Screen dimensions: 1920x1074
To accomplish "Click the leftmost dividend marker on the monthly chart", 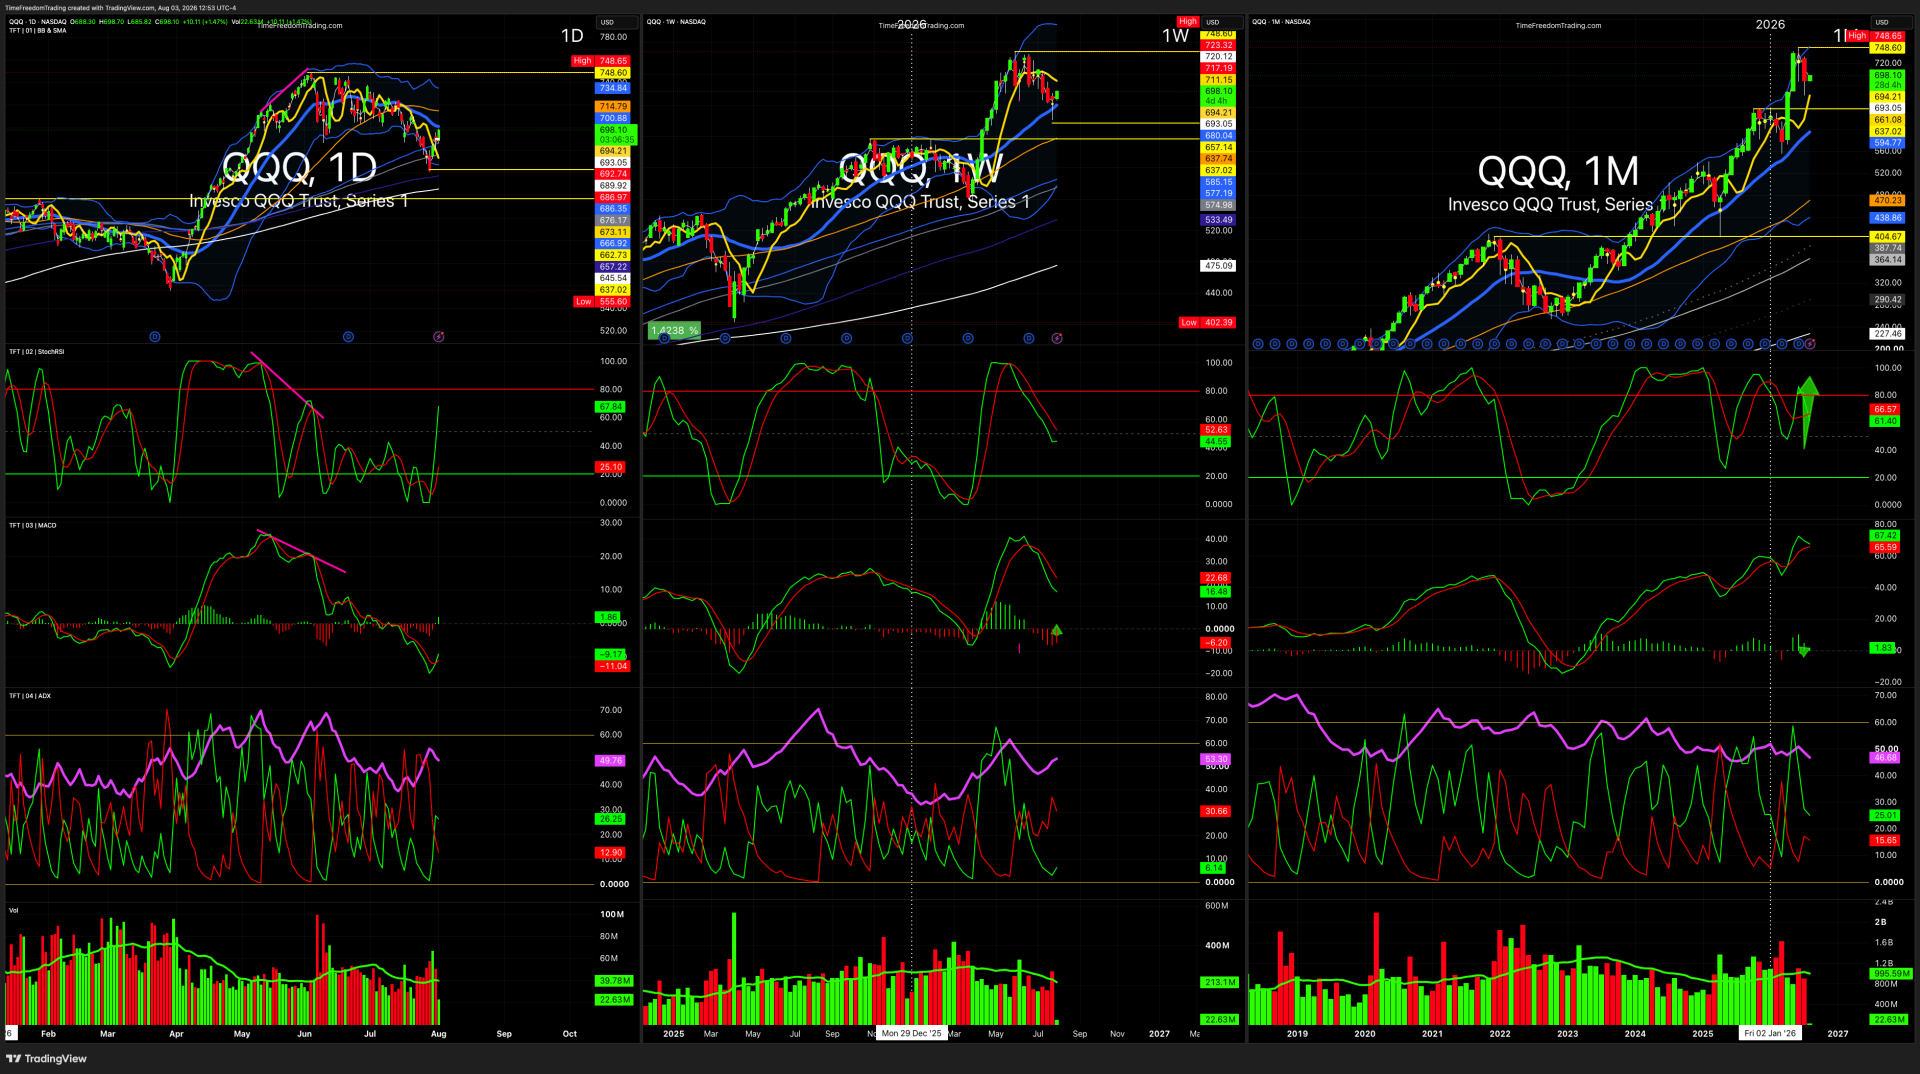I will pos(1258,344).
